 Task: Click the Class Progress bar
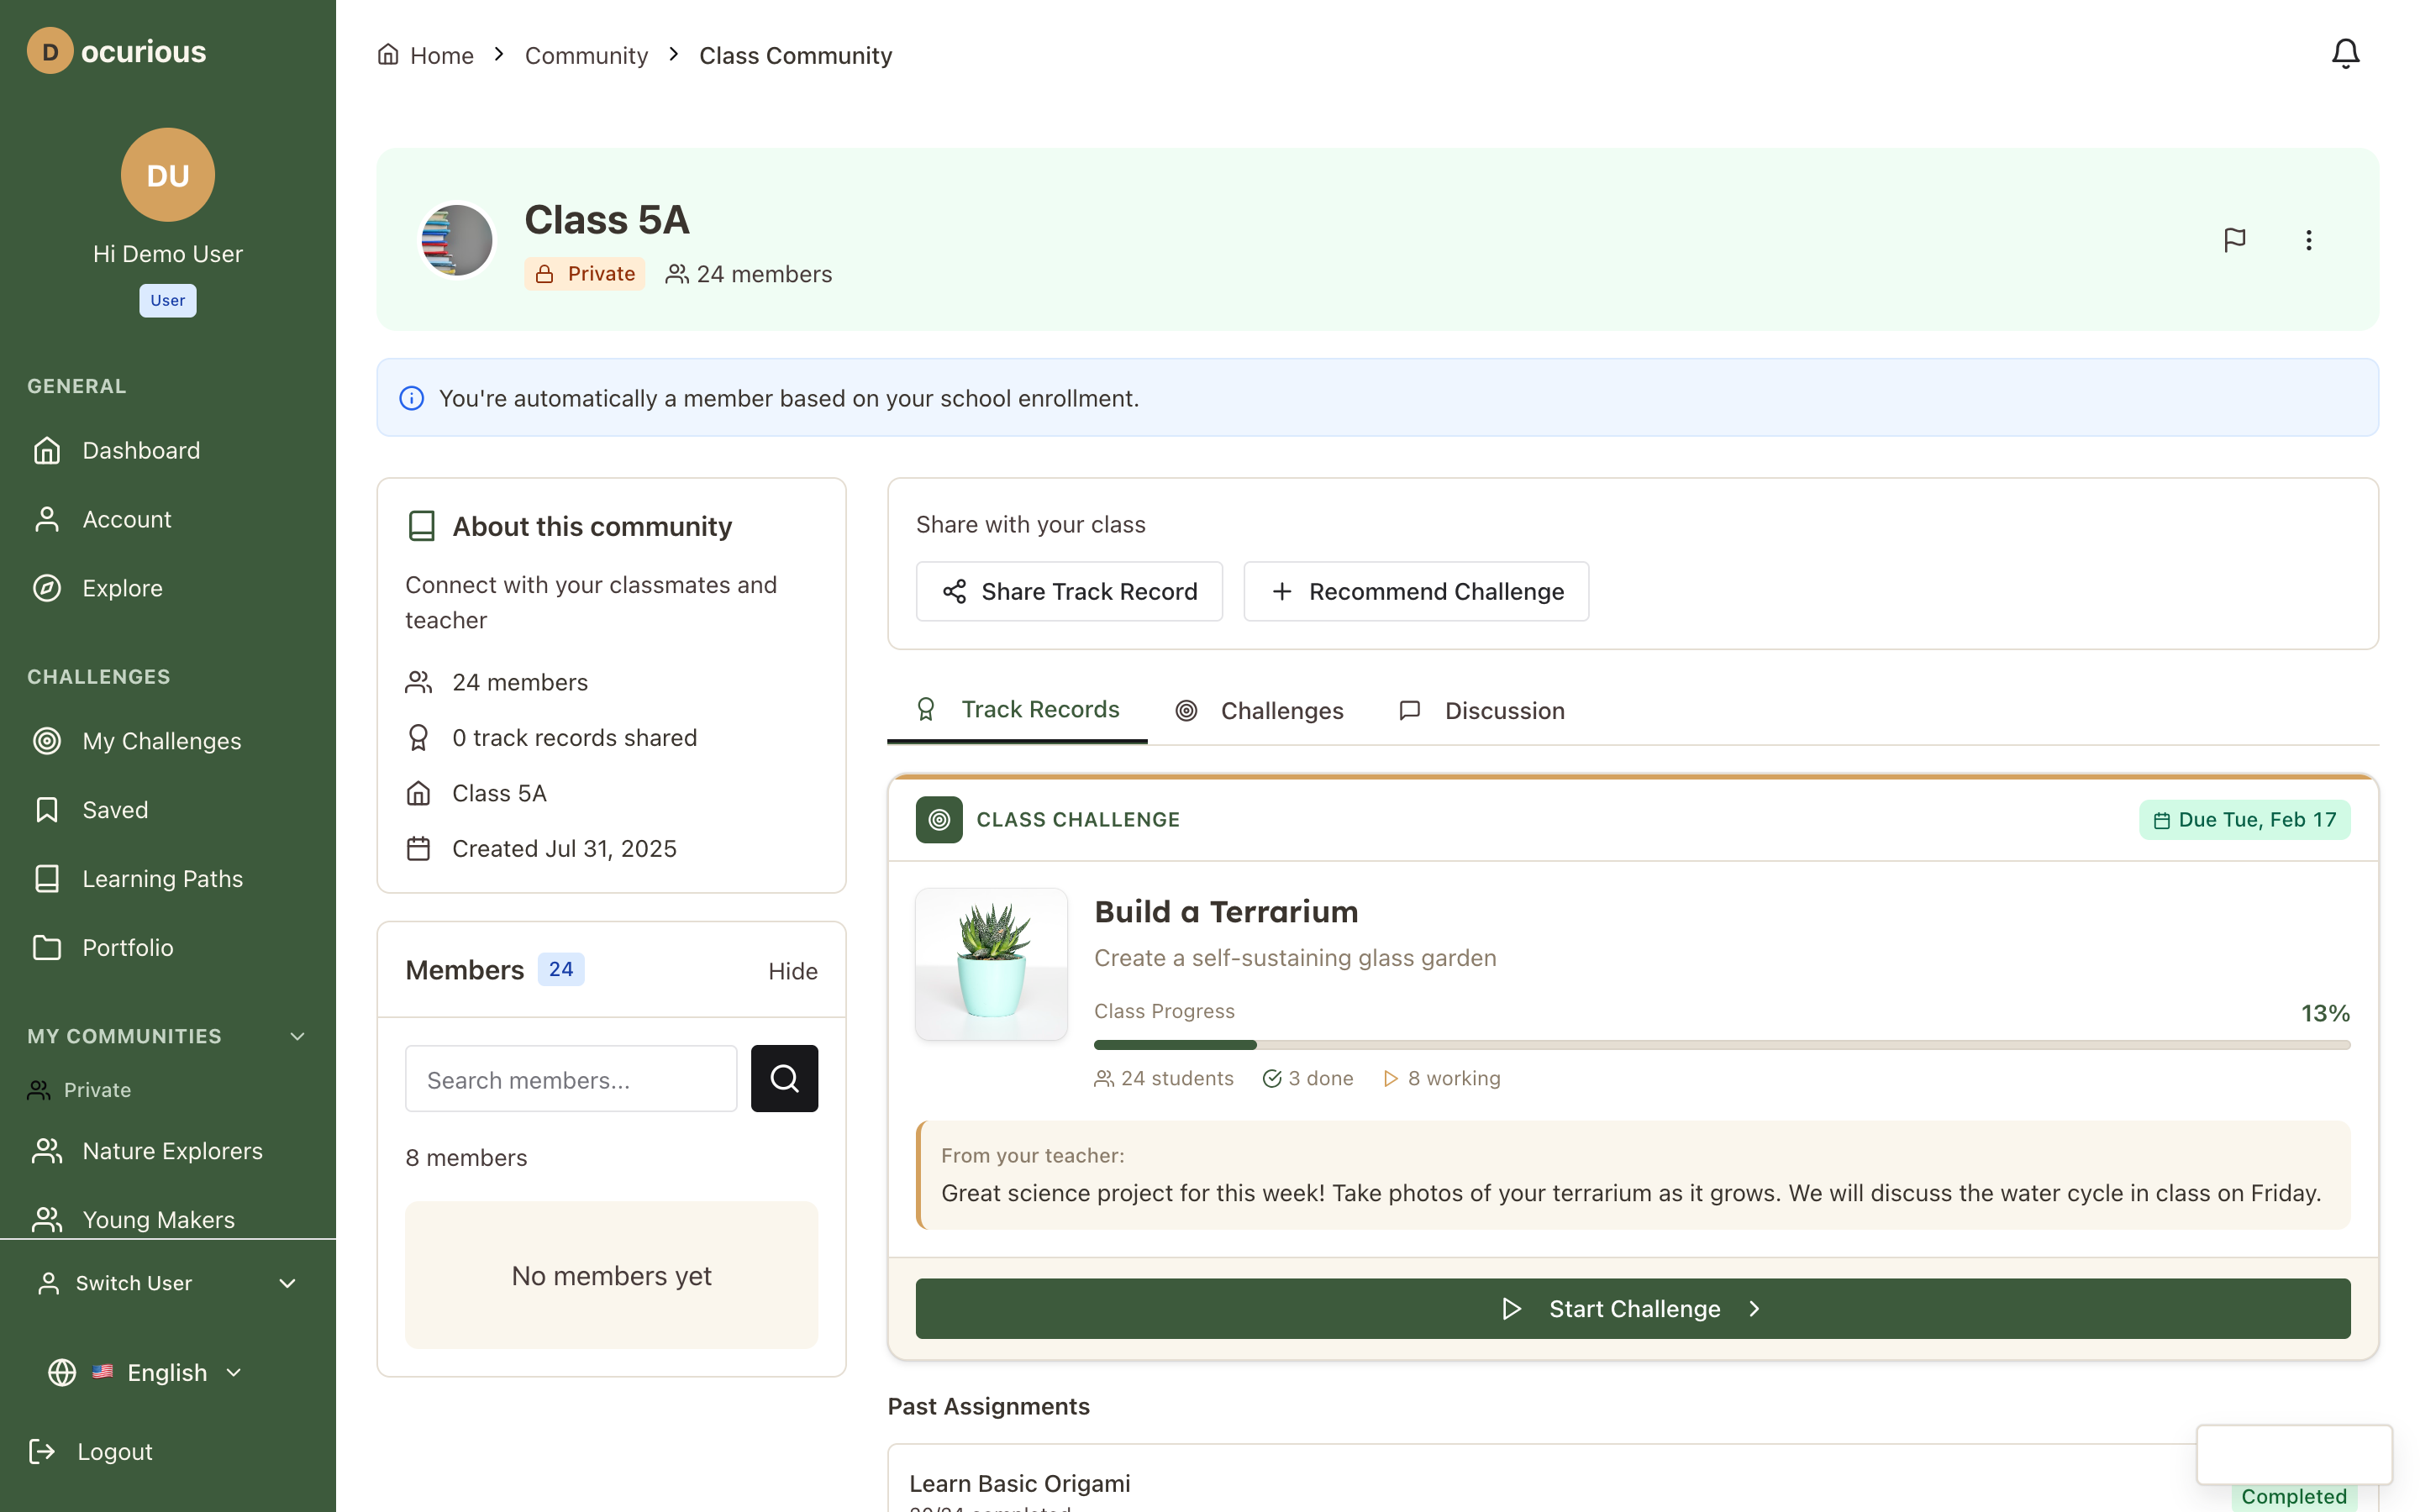click(1721, 1044)
